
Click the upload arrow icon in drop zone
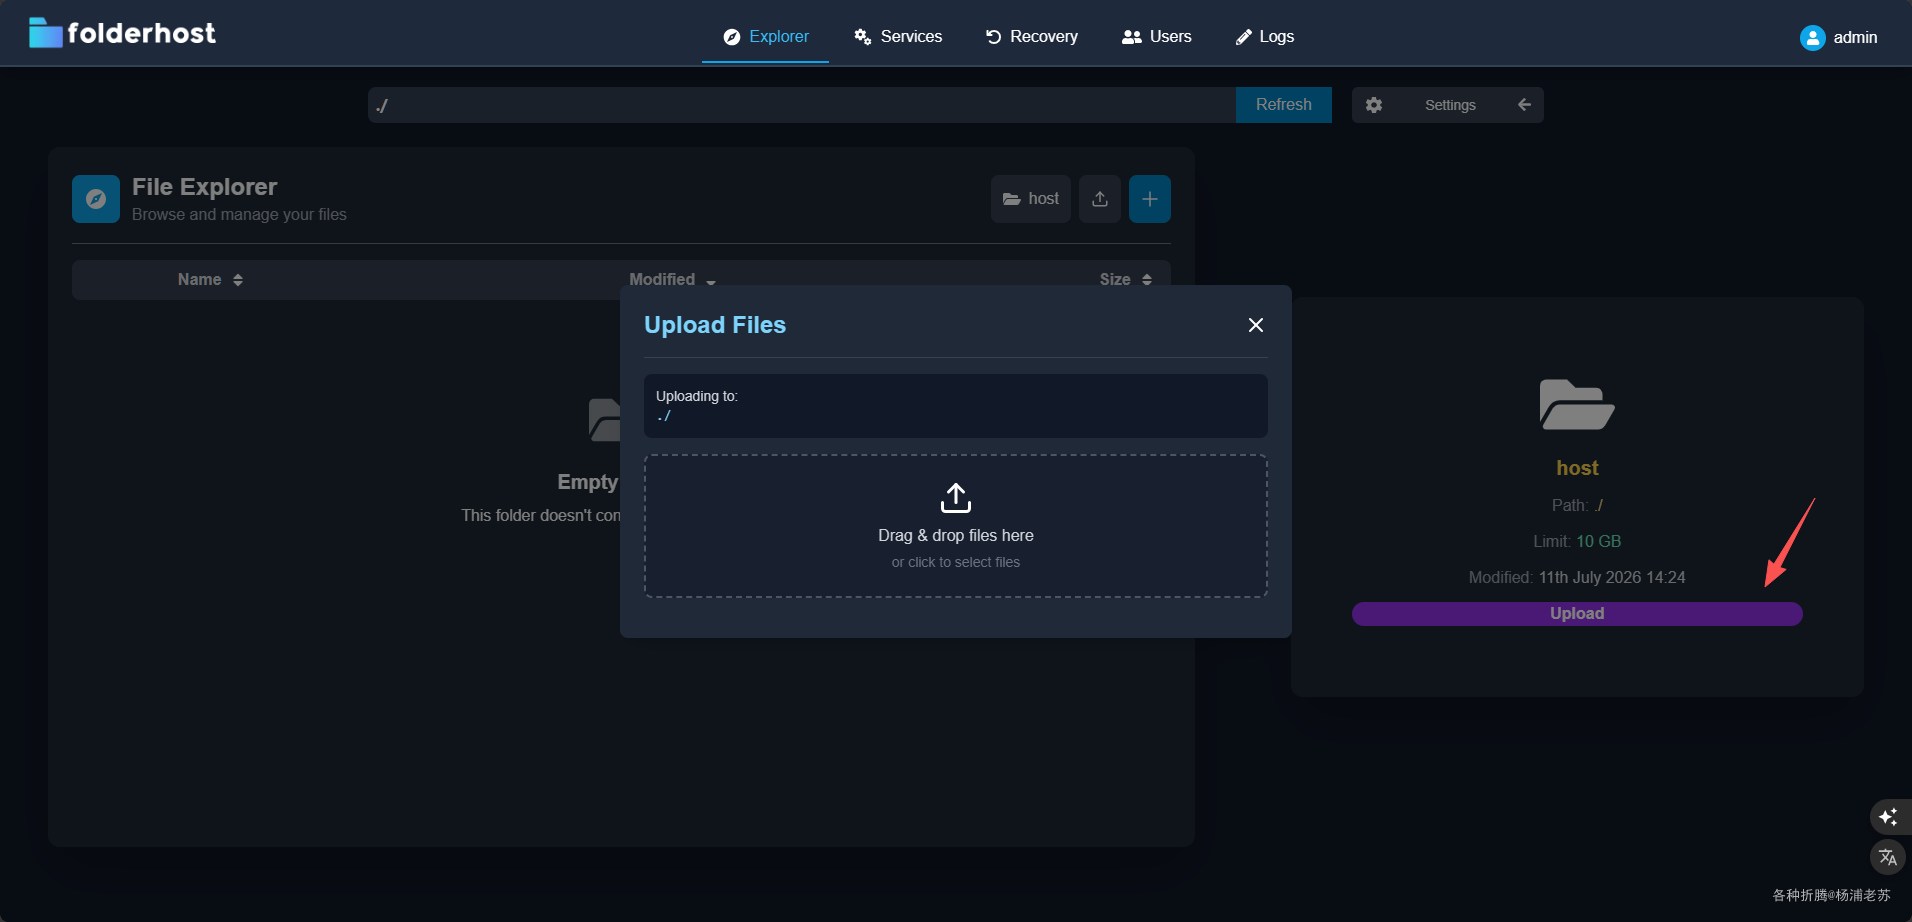(956, 498)
